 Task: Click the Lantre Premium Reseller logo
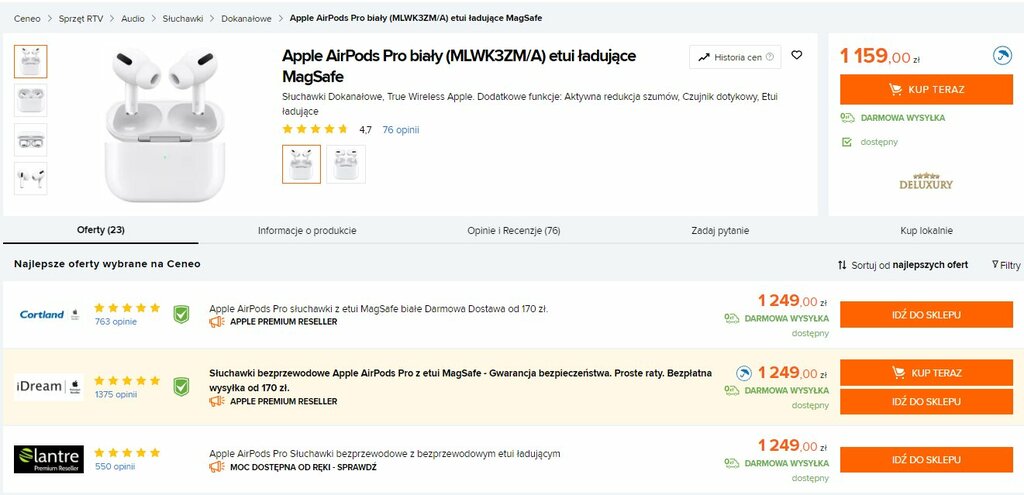tap(49, 459)
